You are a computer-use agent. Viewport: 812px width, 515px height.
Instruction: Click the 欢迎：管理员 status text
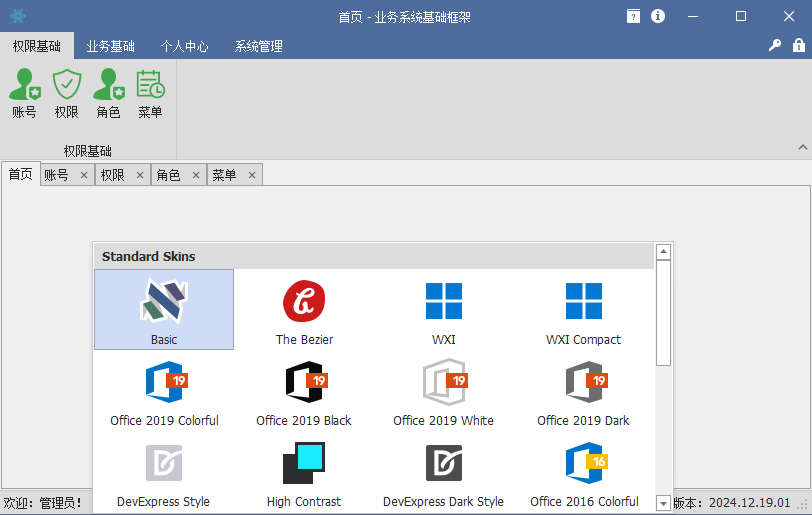[x=43, y=503]
